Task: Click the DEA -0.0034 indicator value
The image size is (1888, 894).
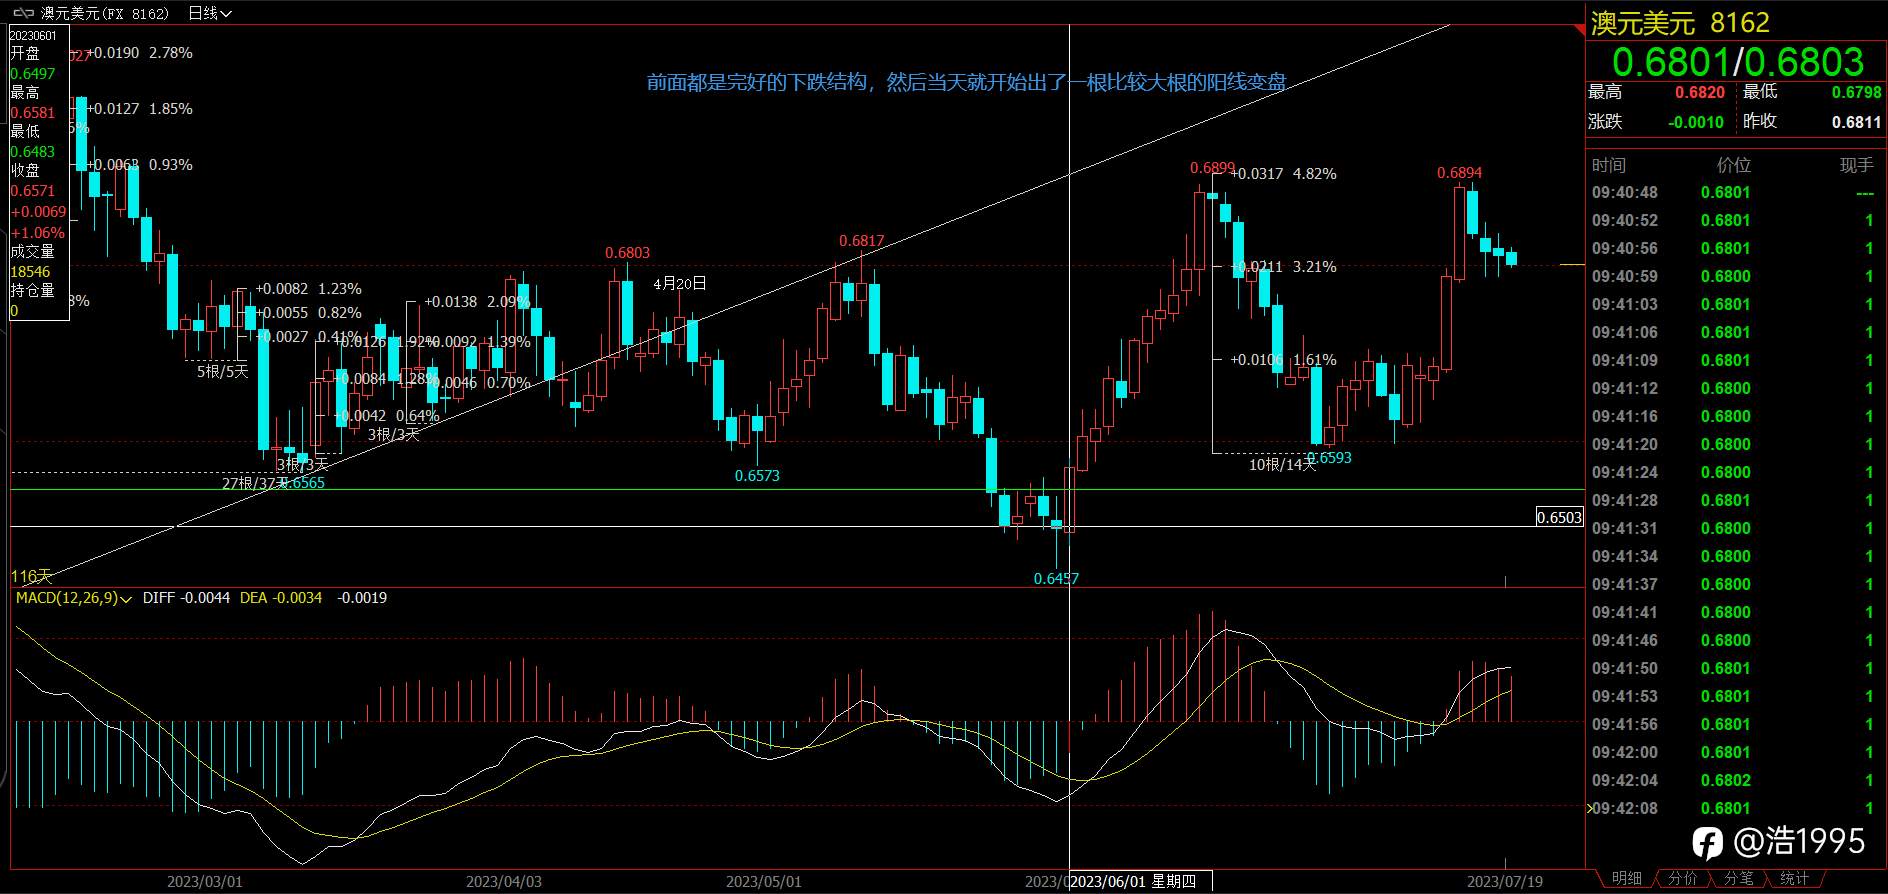Action: (281, 598)
